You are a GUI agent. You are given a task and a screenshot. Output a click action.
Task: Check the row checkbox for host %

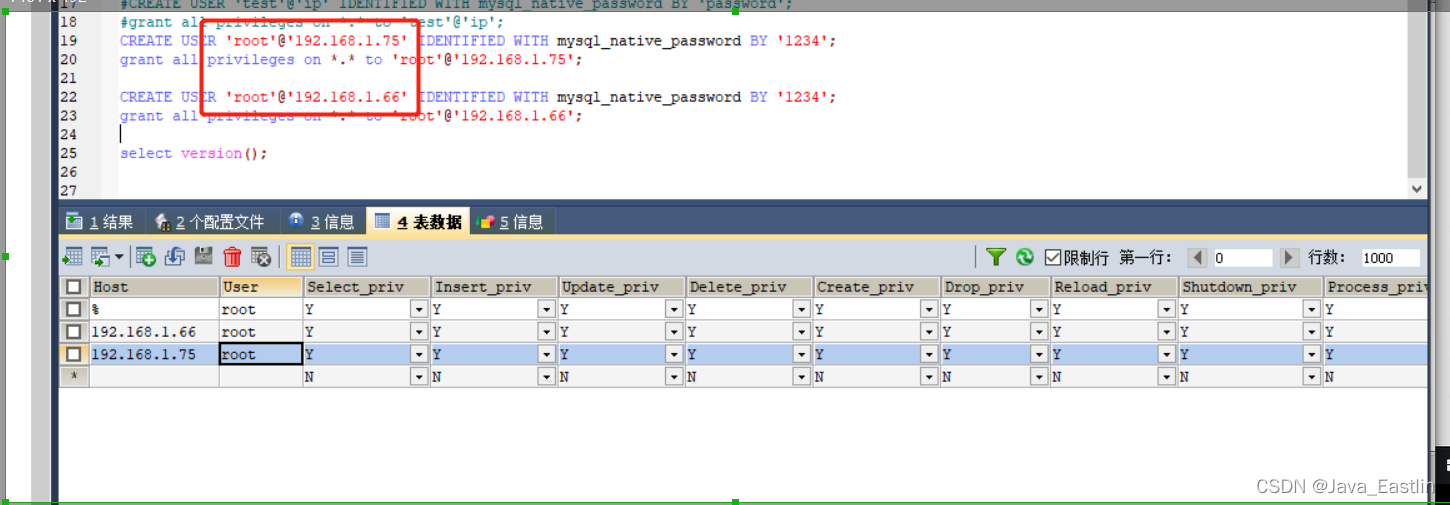point(74,310)
